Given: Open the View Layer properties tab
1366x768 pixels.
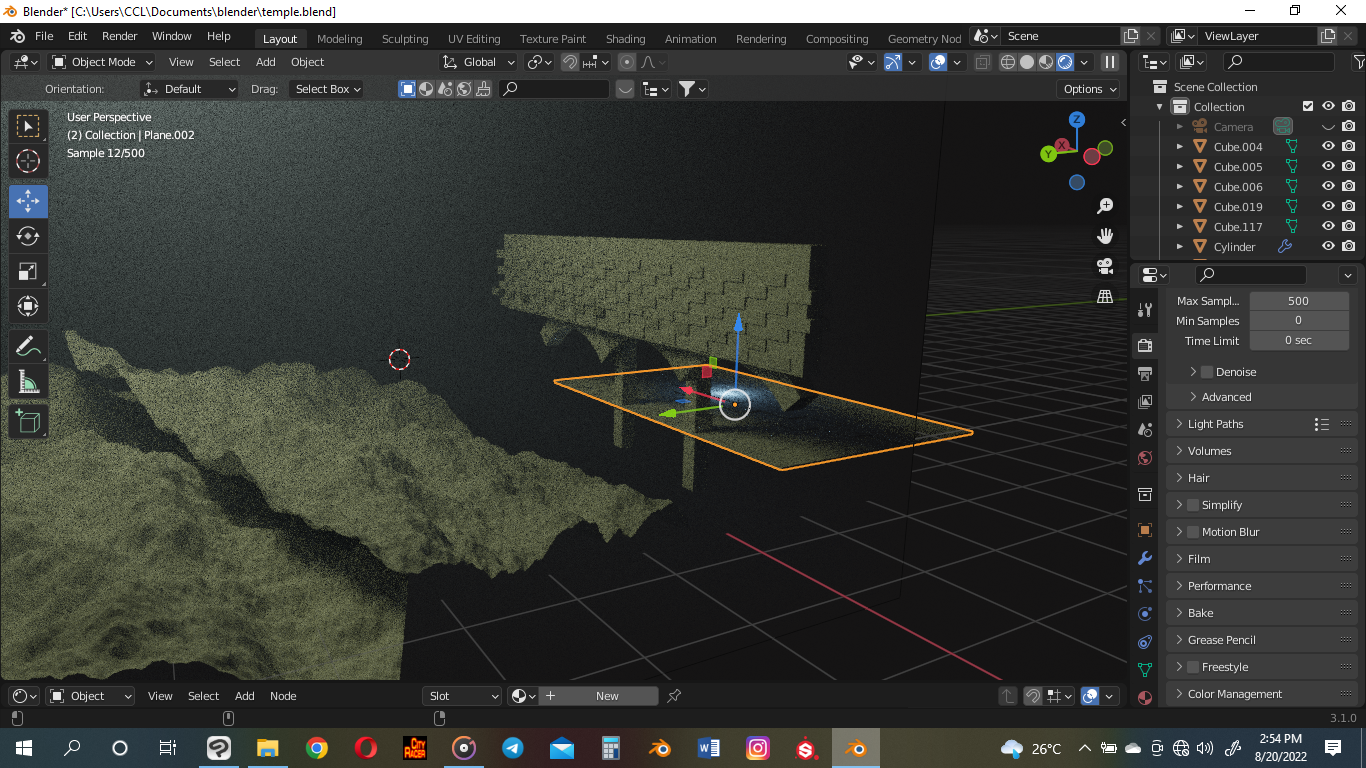Looking at the screenshot, I should tap(1145, 401).
